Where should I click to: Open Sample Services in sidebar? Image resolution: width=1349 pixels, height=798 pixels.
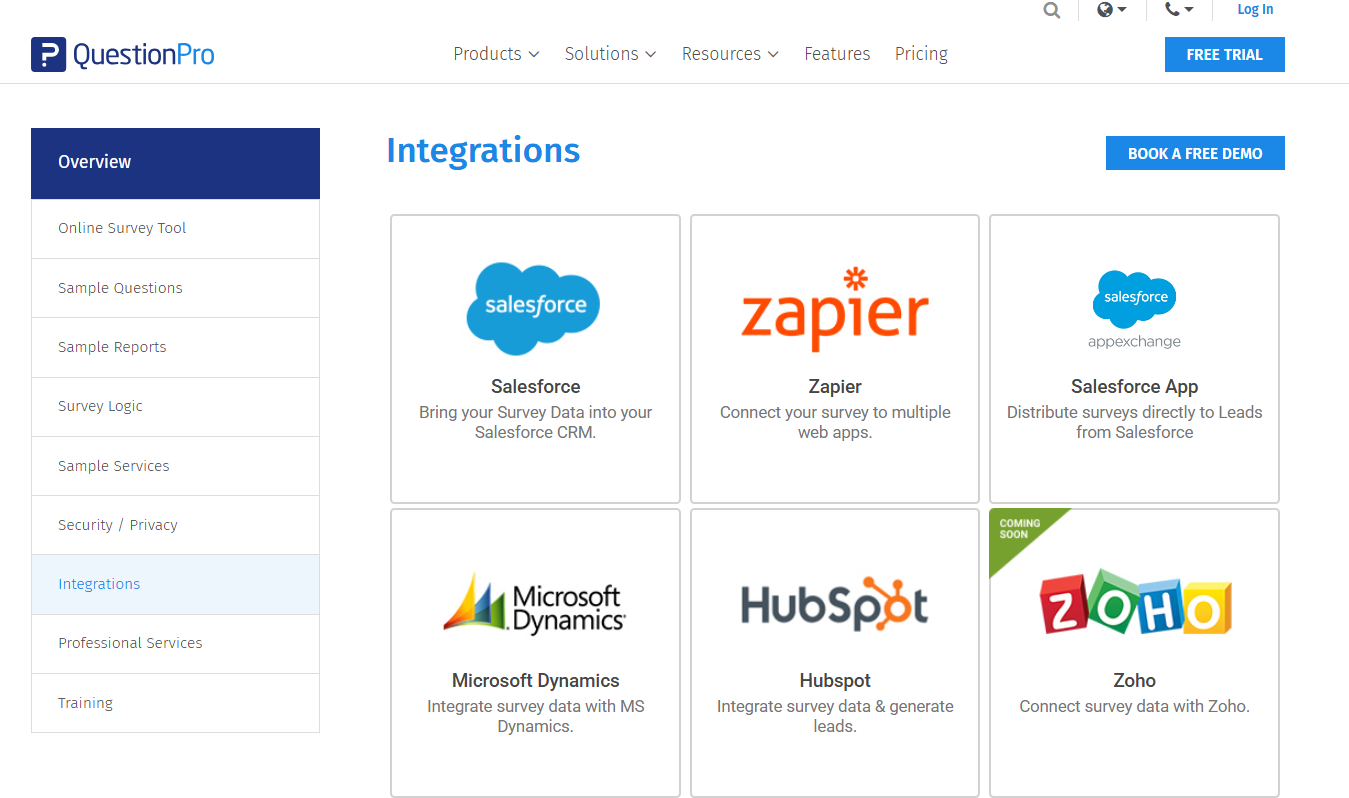175,466
